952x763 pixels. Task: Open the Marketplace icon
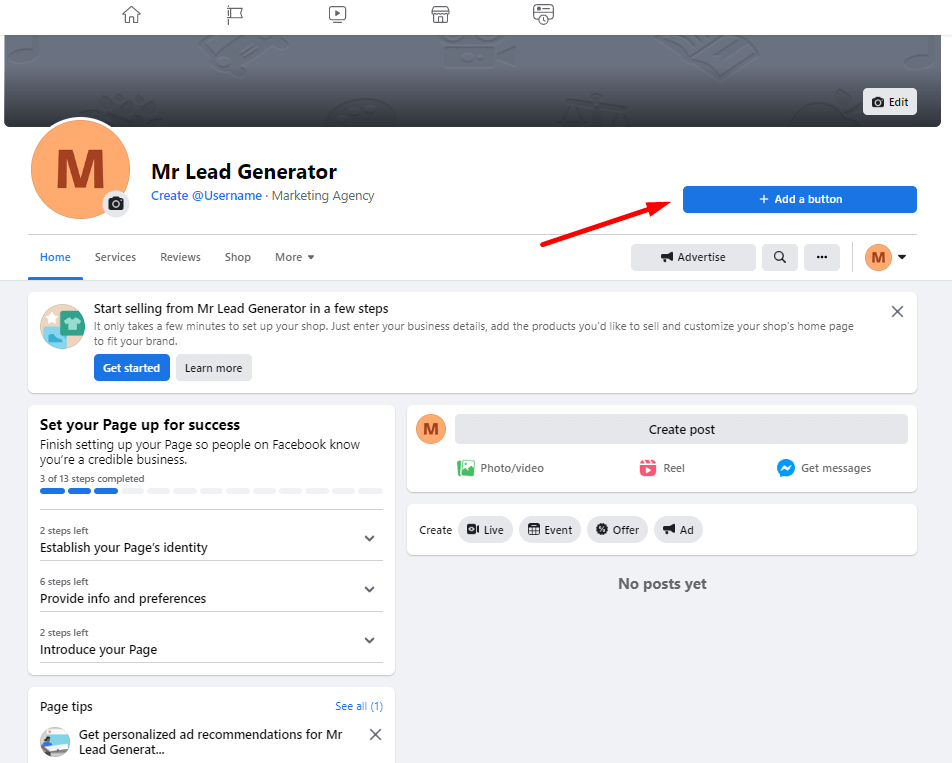pos(440,15)
